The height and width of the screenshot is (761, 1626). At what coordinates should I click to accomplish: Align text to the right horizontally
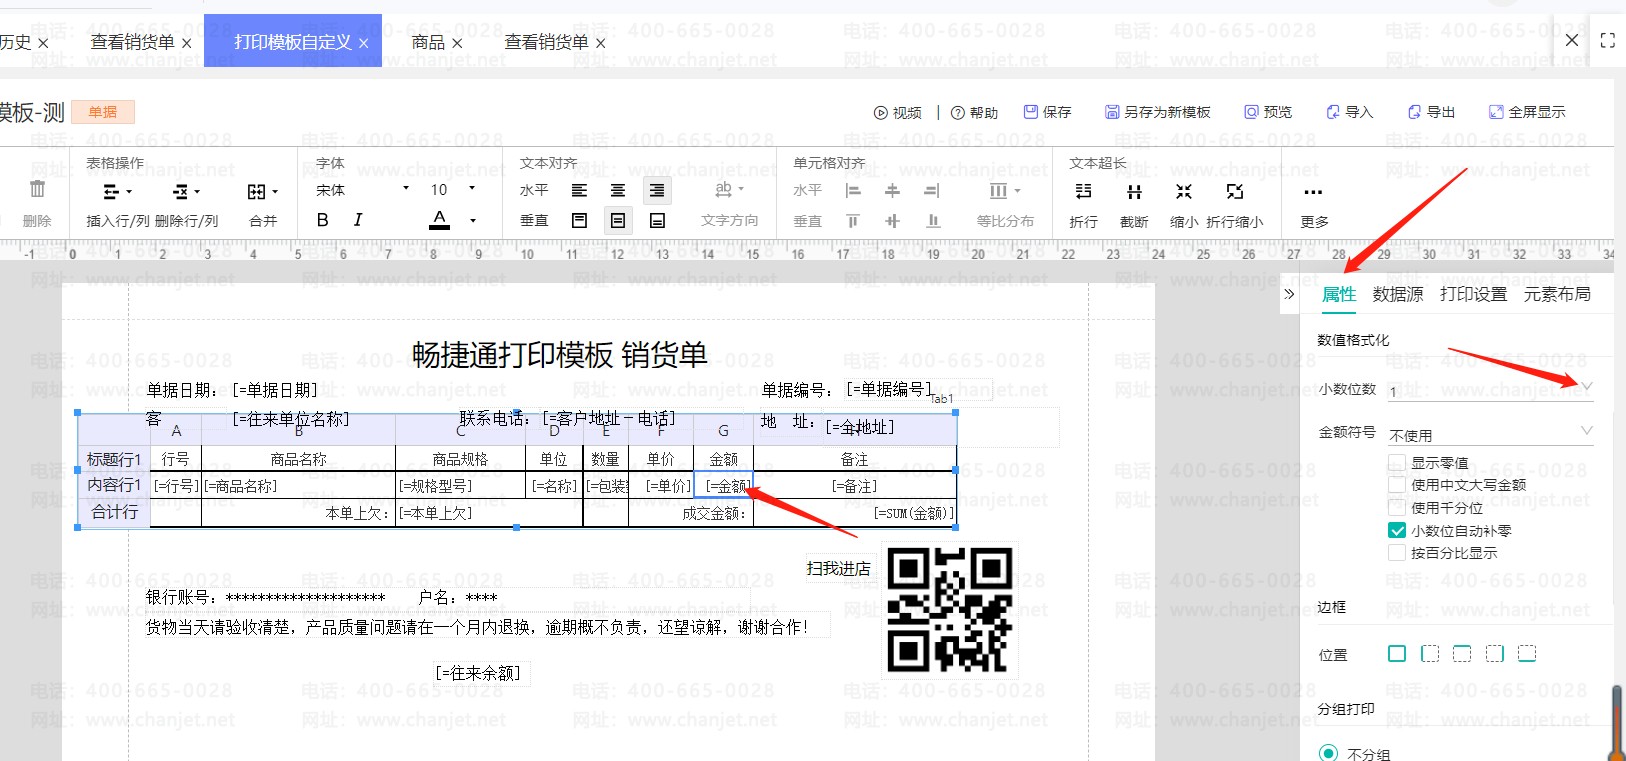(657, 190)
